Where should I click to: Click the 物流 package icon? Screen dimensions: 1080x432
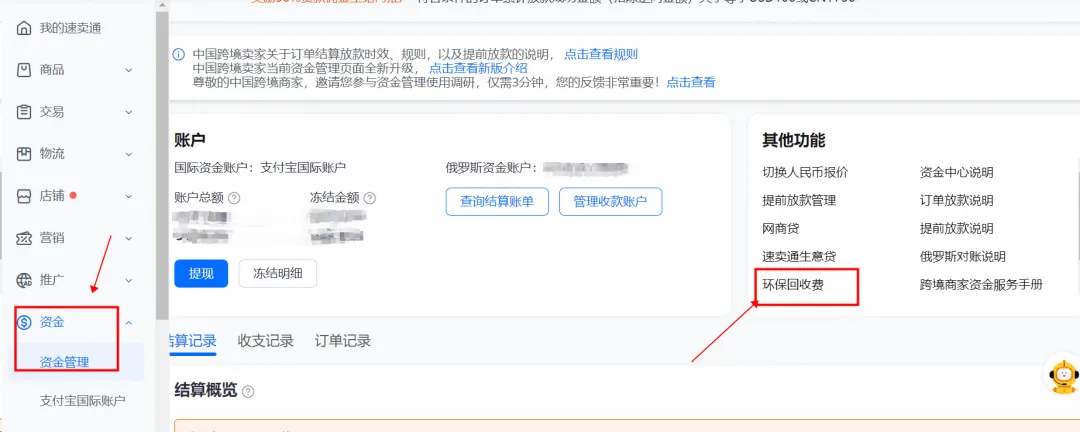24,154
